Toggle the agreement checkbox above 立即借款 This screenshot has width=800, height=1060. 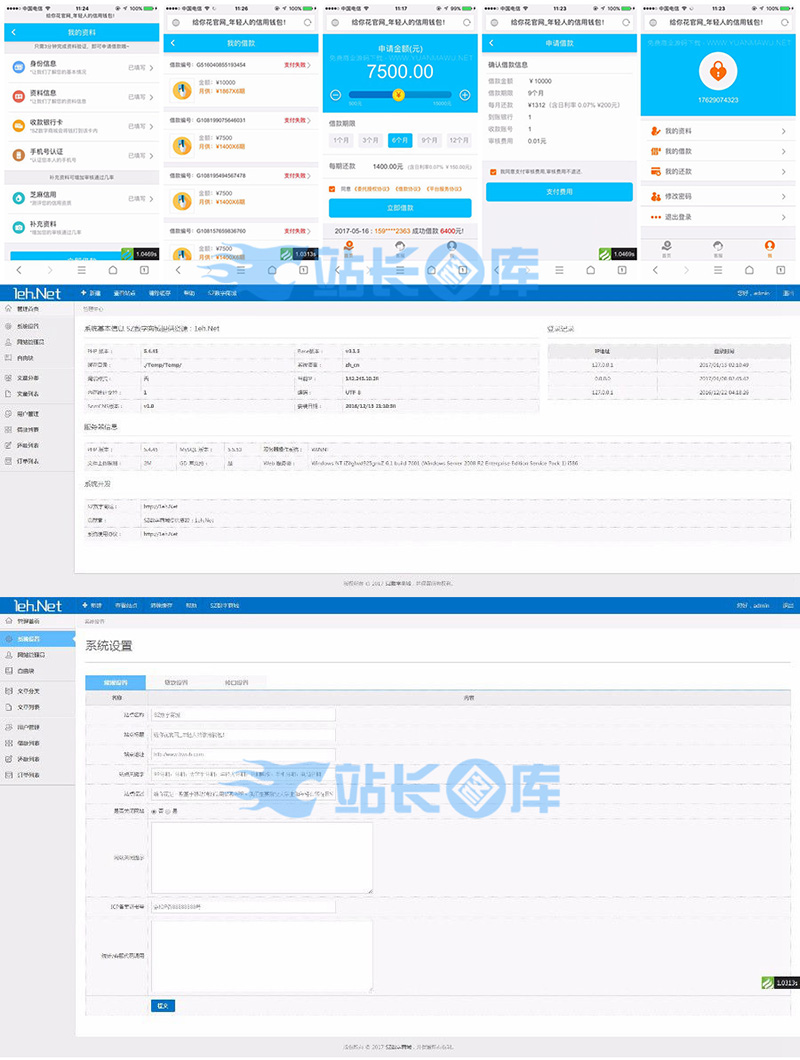(333, 188)
